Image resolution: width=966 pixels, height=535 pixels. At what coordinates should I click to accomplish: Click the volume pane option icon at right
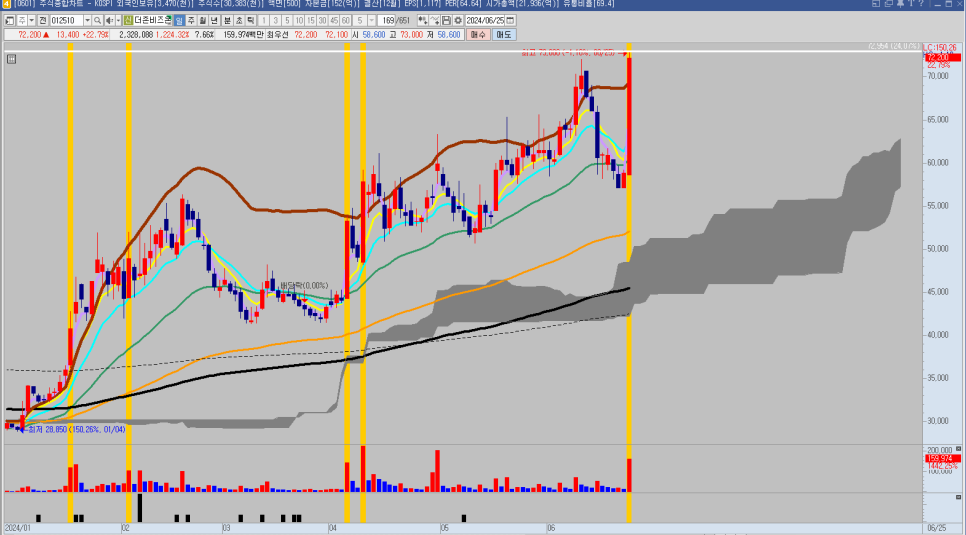(x=959, y=449)
